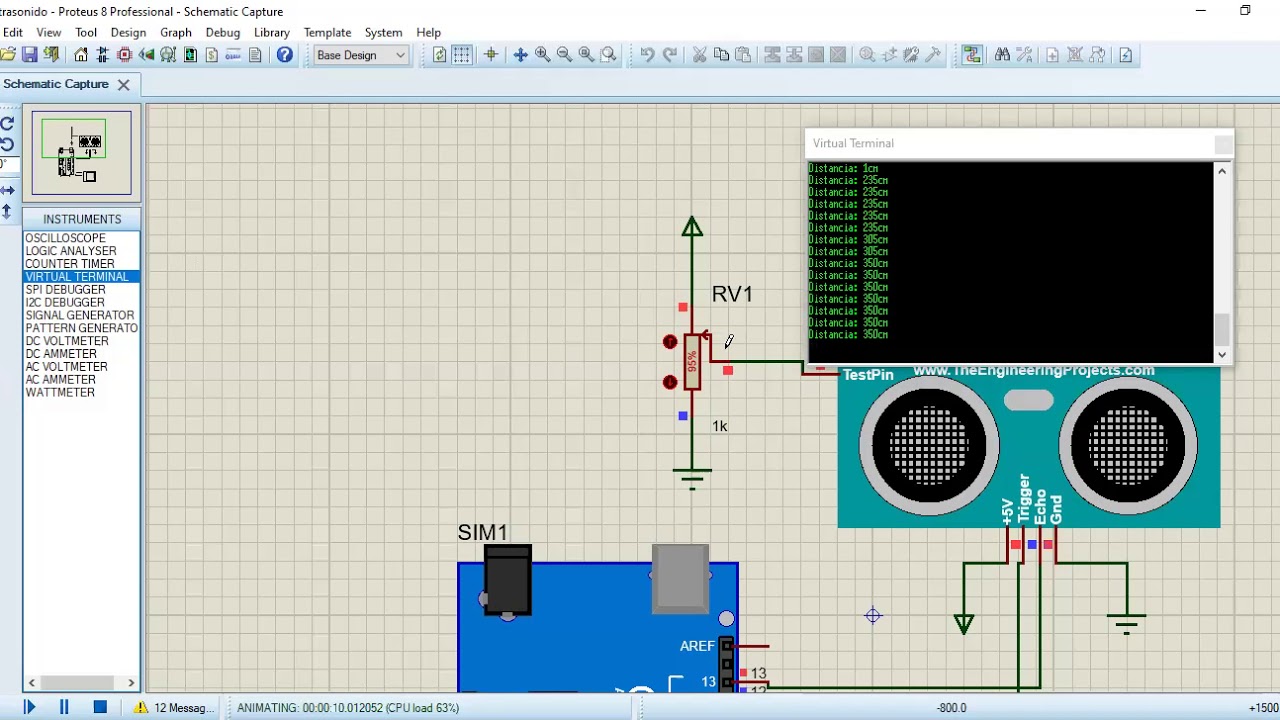1280x720 pixels.
Task: Click the Virtual Terminal scroll down arrow
Action: [1222, 354]
